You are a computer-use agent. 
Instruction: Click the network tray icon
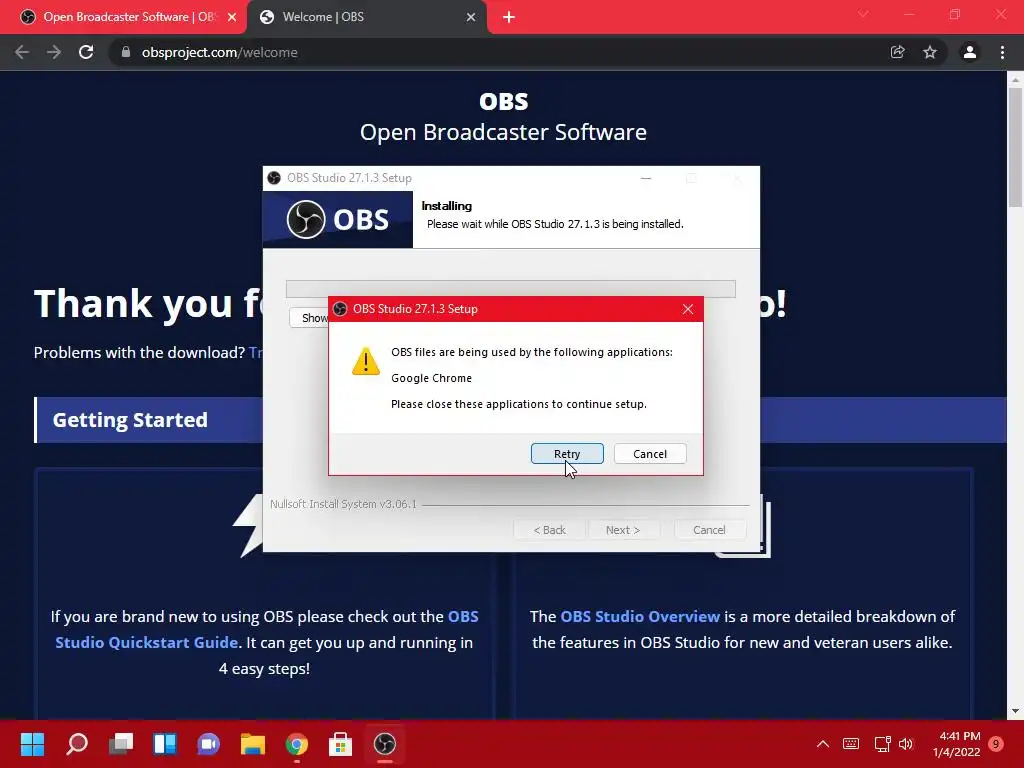point(882,744)
